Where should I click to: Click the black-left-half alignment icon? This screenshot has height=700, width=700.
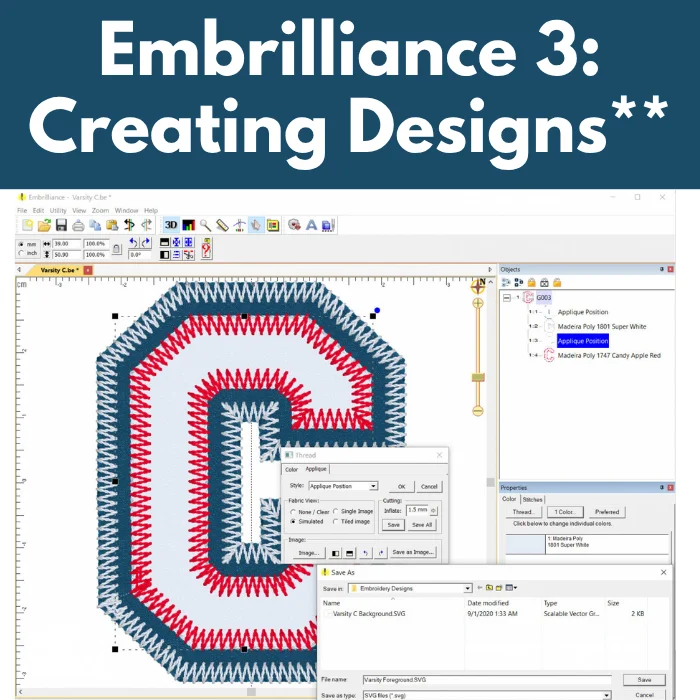click(164, 255)
